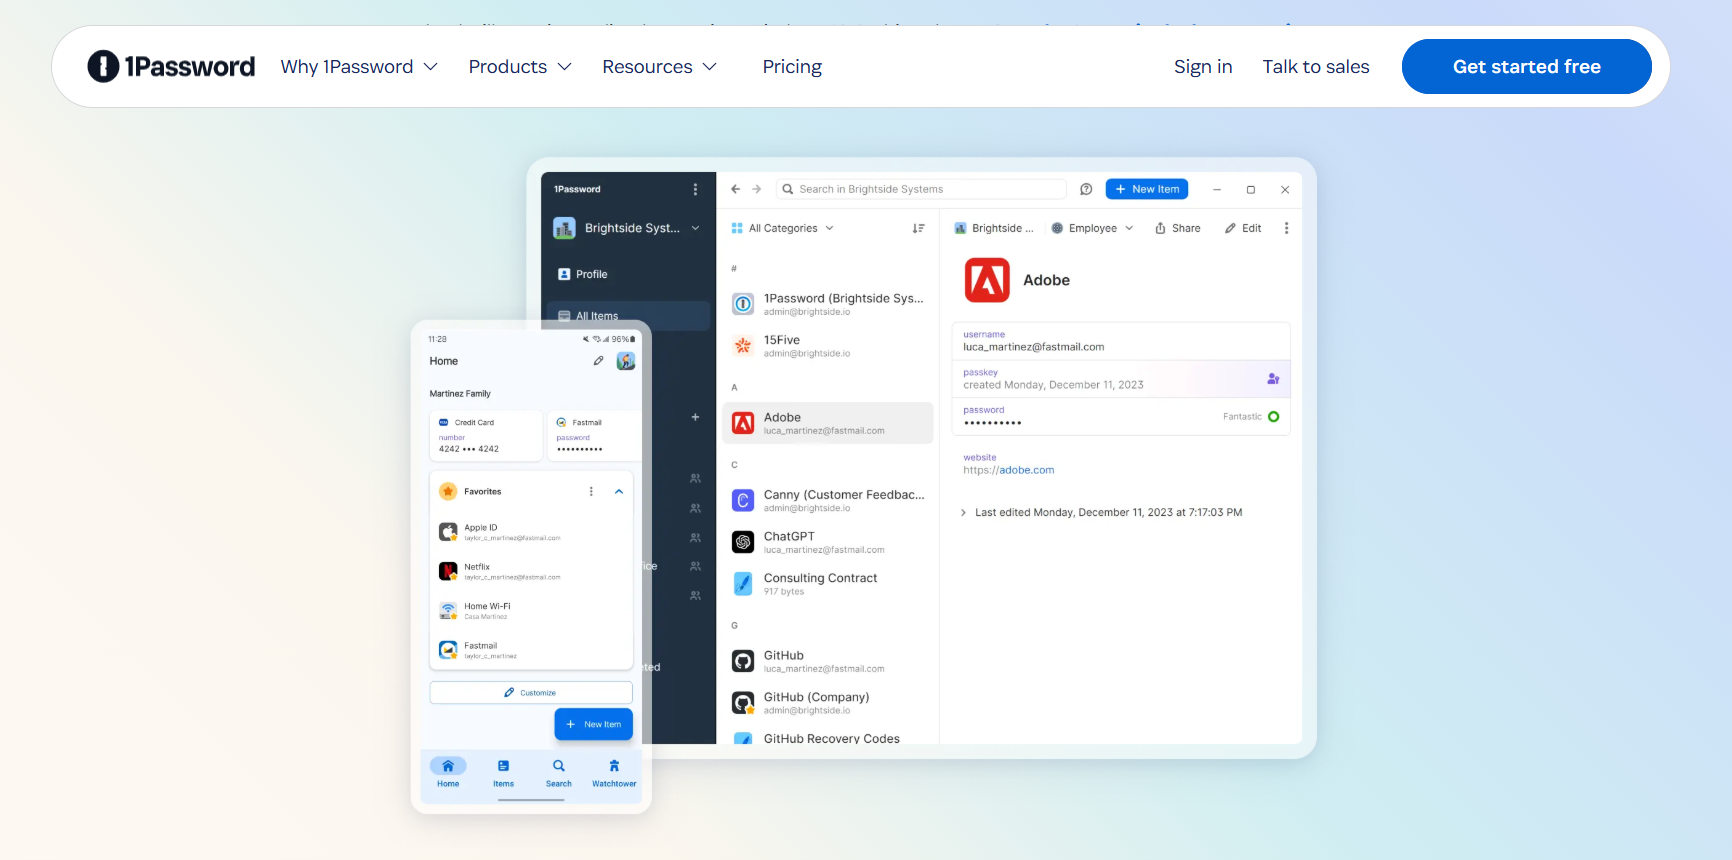This screenshot has height=860, width=1732.
Task: Open the All Categories filter dropdown
Action: [783, 228]
